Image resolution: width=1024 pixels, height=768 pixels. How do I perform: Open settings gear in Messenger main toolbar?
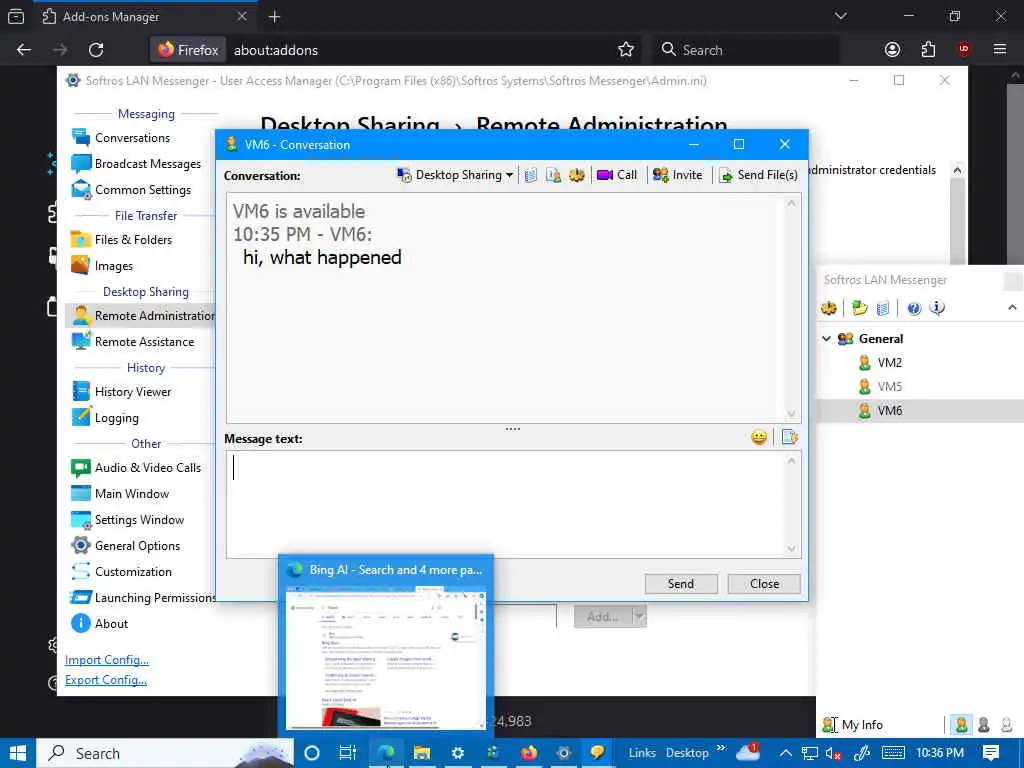829,308
